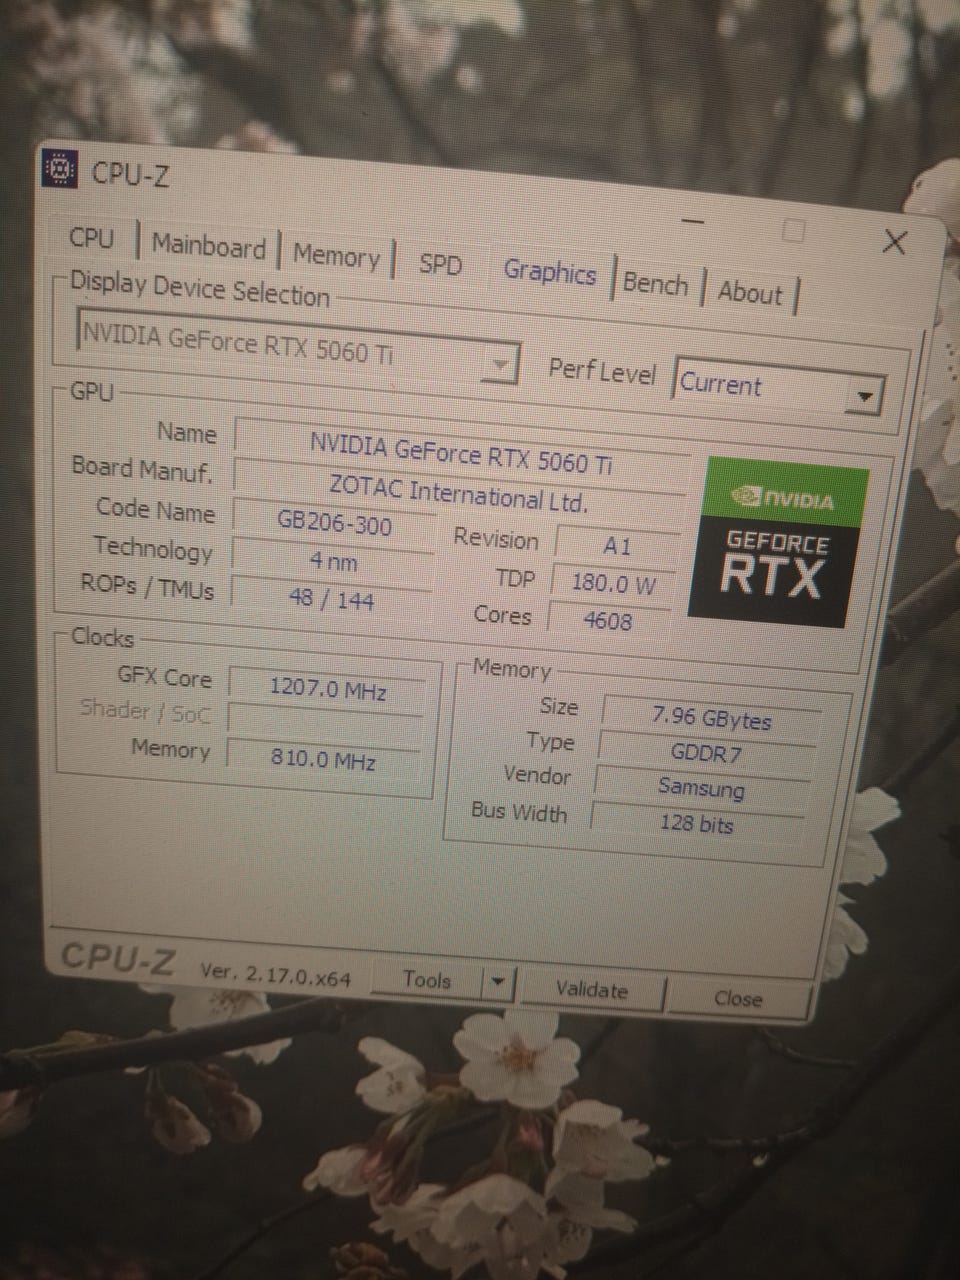
Task: Click the Tools button
Action: (427, 980)
